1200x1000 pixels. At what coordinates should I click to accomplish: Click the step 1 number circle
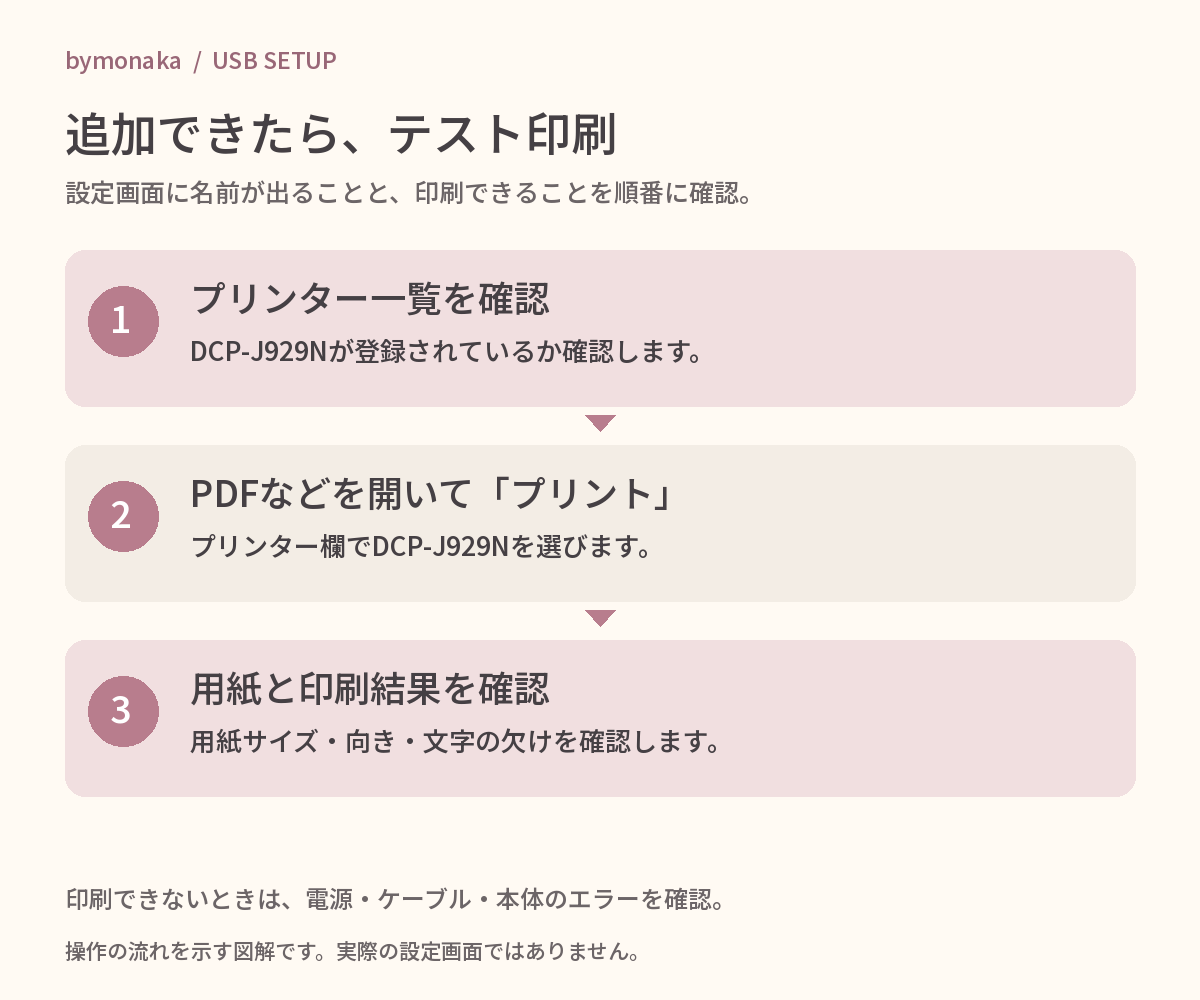[123, 321]
